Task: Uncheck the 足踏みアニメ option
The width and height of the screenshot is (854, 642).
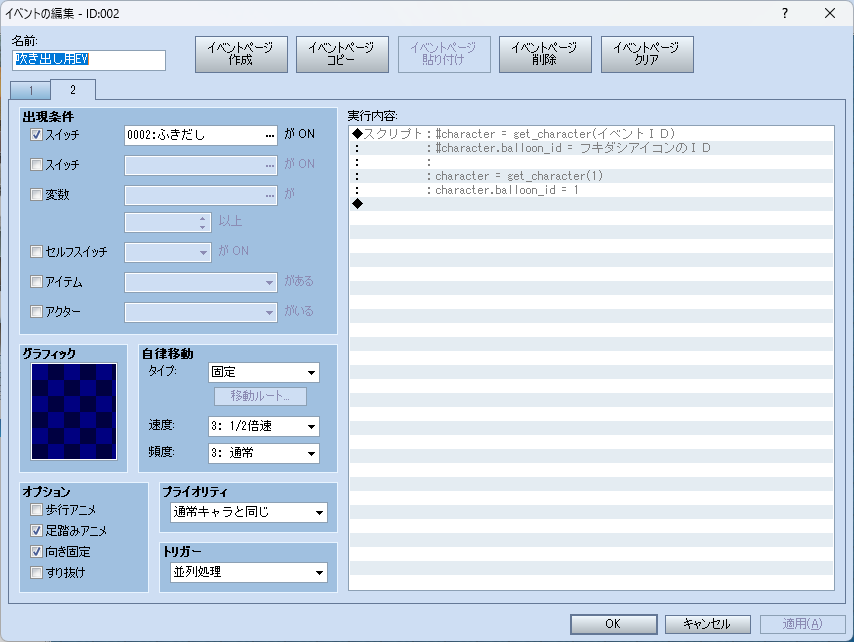Action: point(36,530)
